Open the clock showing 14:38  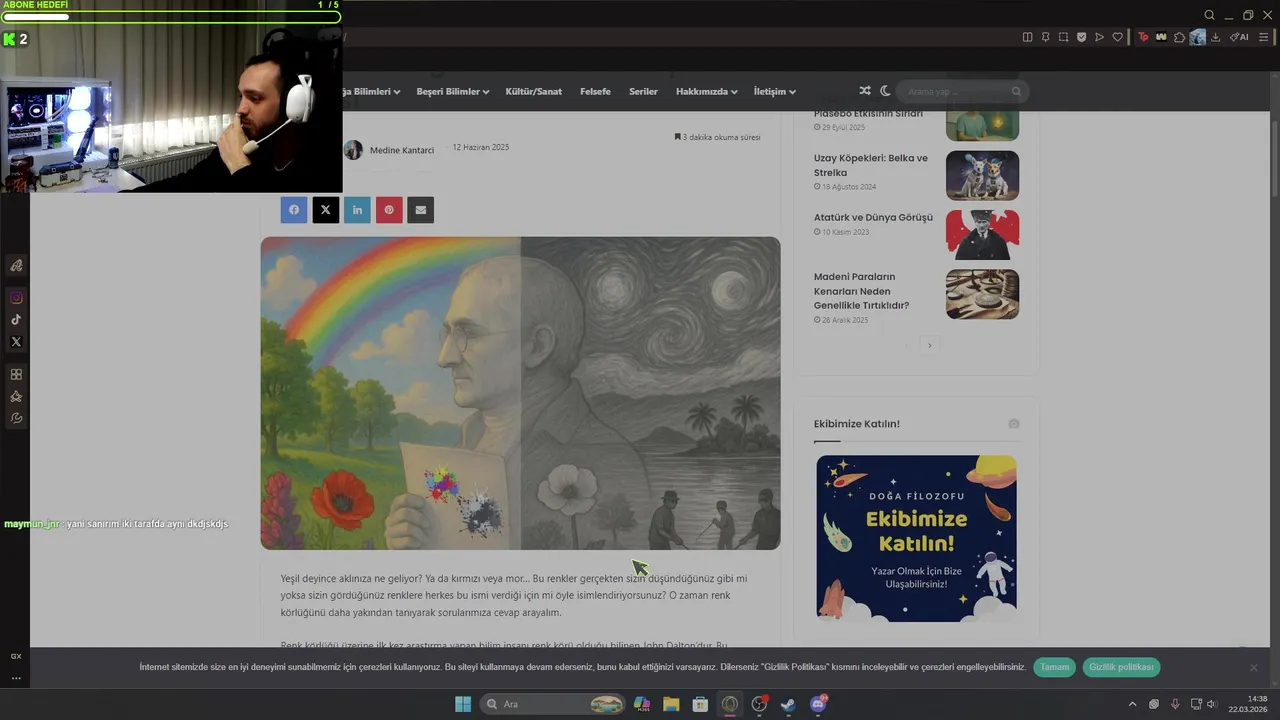tap(1249, 704)
